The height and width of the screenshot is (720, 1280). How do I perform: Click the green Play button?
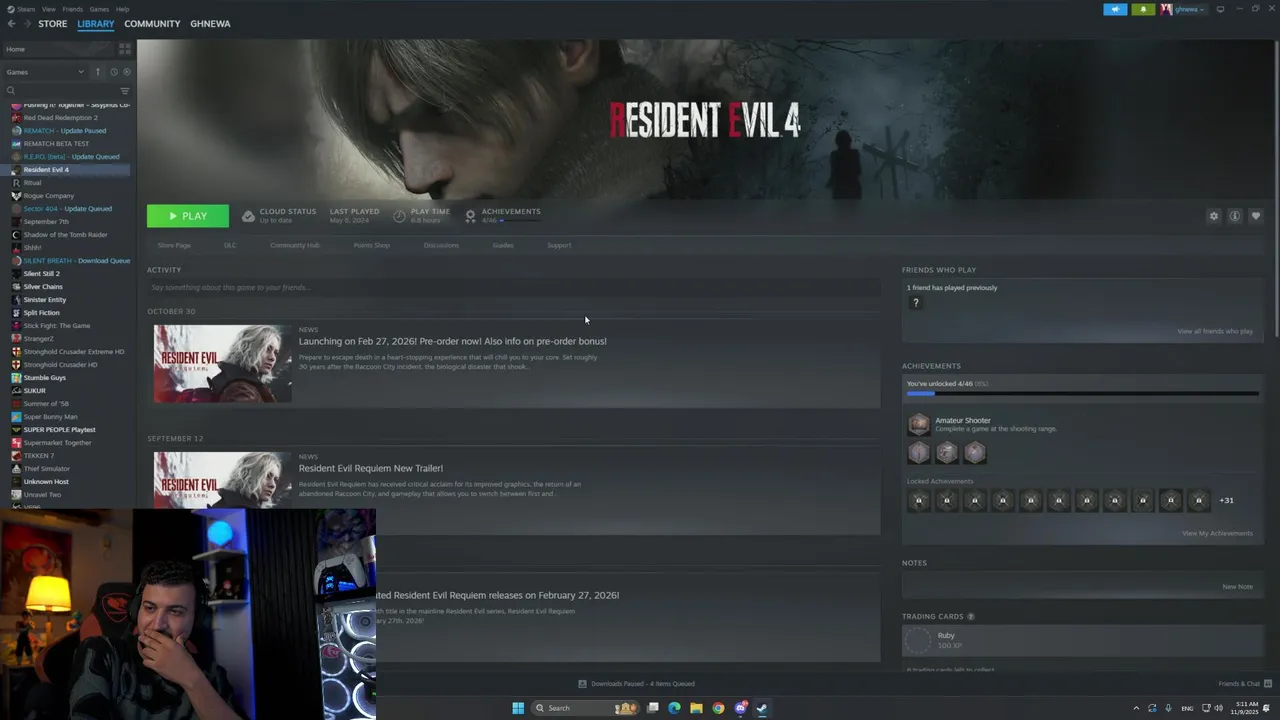pos(188,216)
